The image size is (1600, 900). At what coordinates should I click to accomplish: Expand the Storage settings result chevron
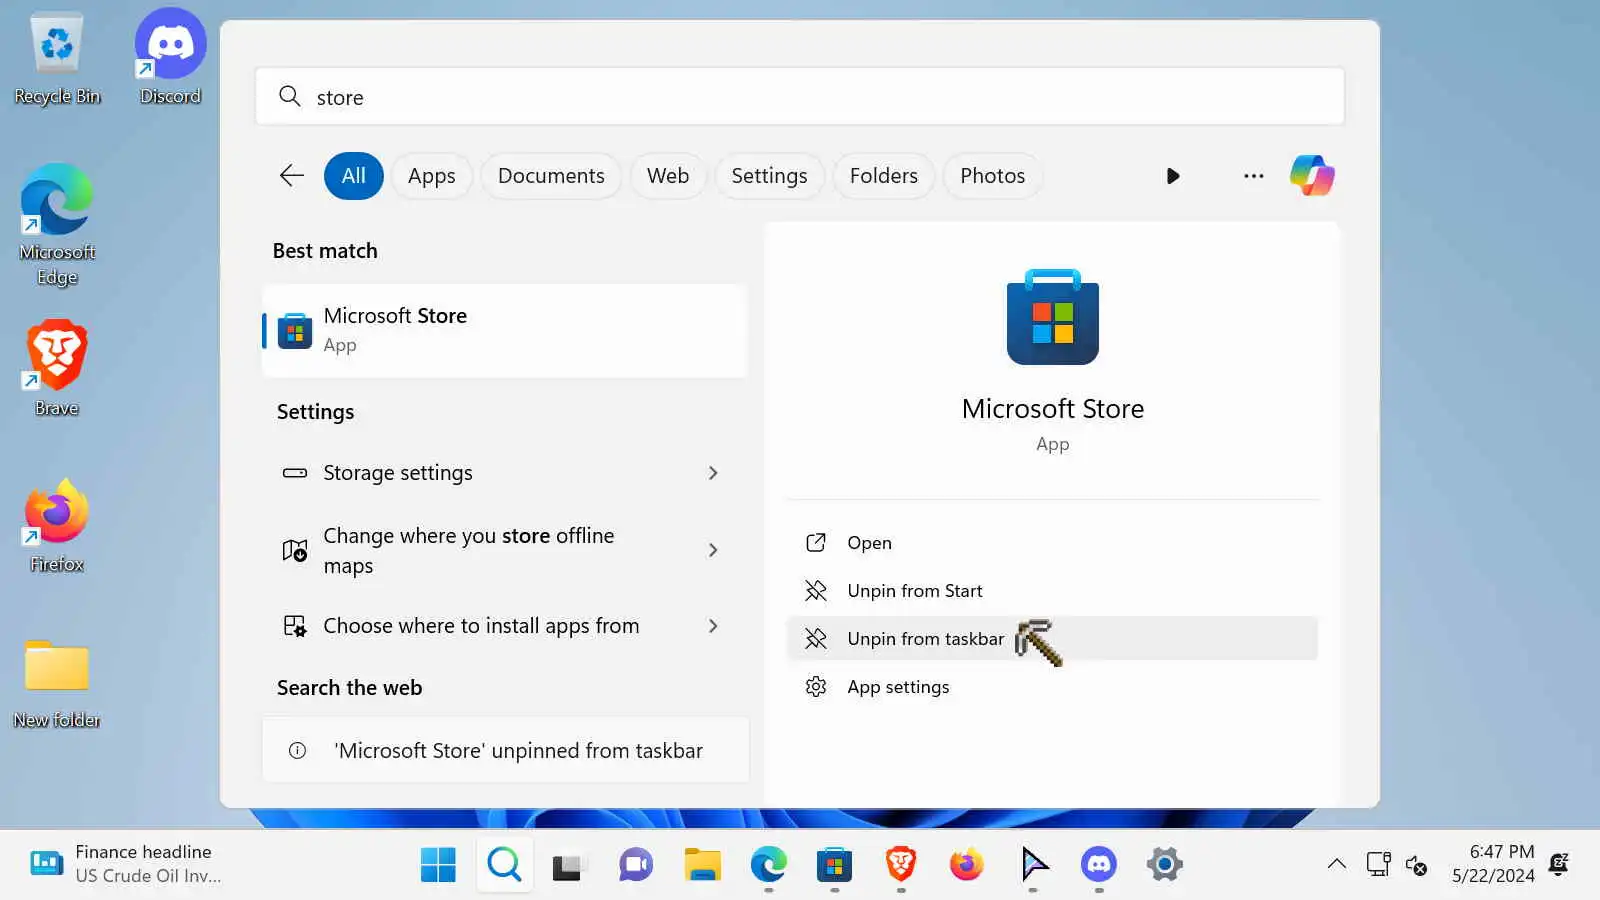(x=713, y=473)
